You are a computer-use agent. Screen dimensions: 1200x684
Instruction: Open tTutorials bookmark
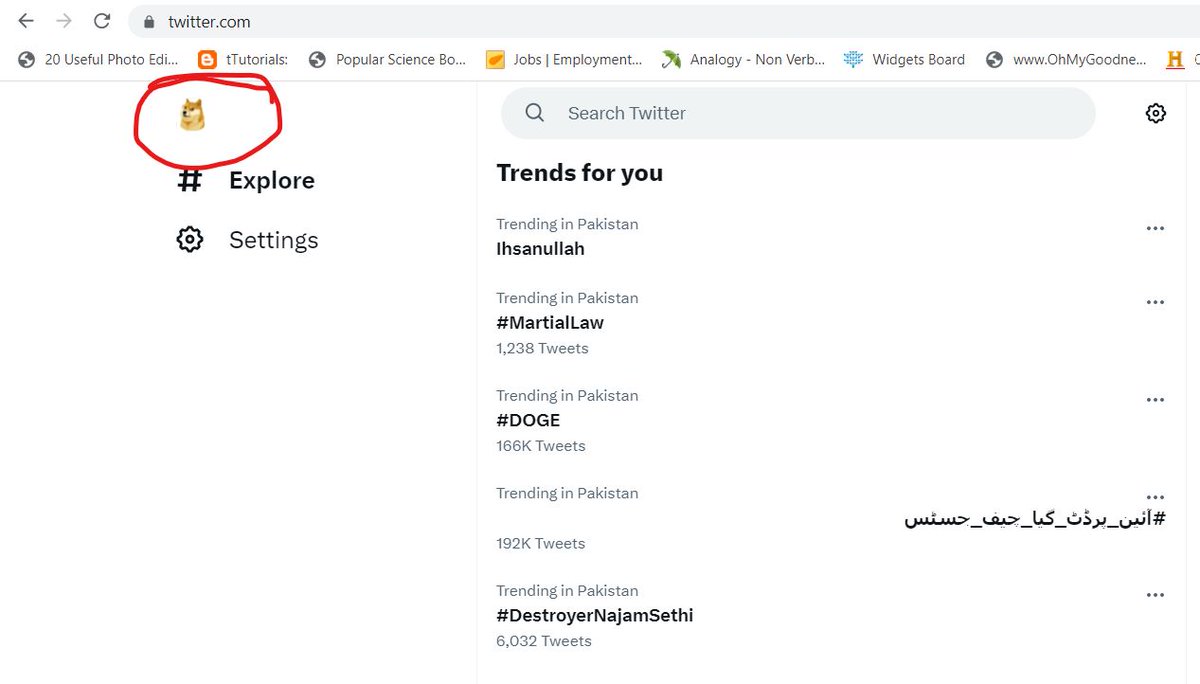(x=243, y=59)
